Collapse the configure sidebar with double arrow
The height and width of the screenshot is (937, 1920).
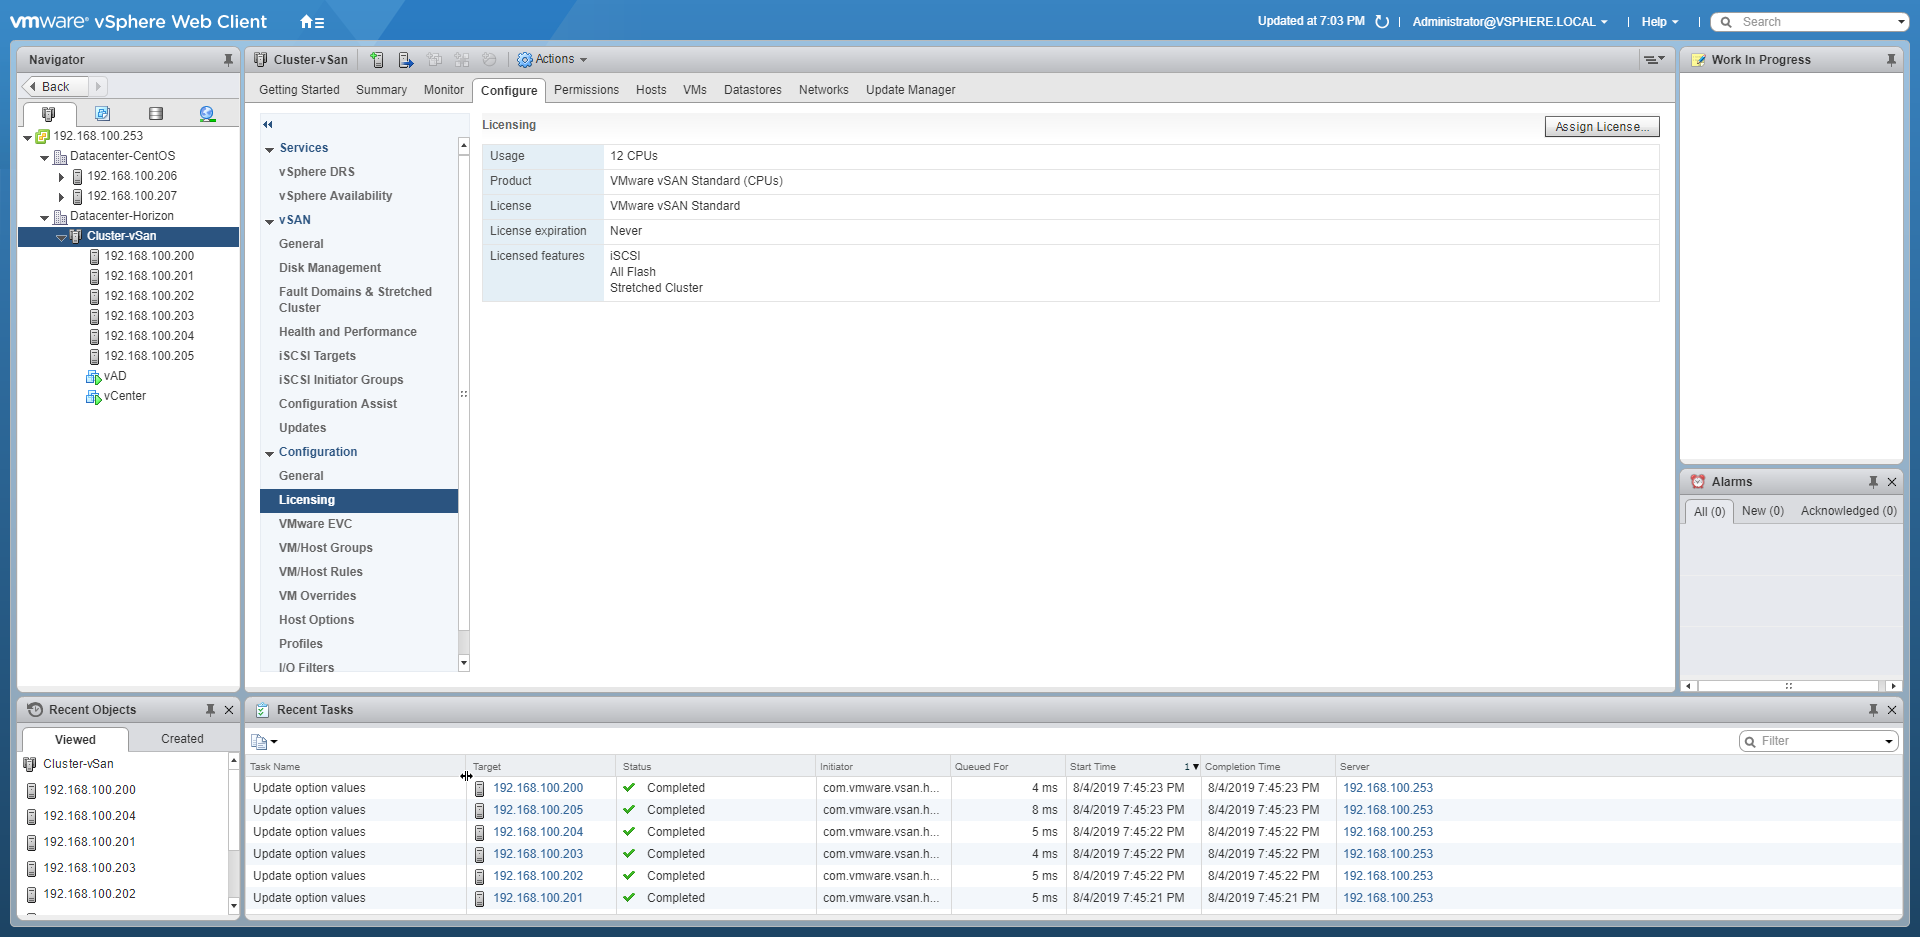point(268,125)
